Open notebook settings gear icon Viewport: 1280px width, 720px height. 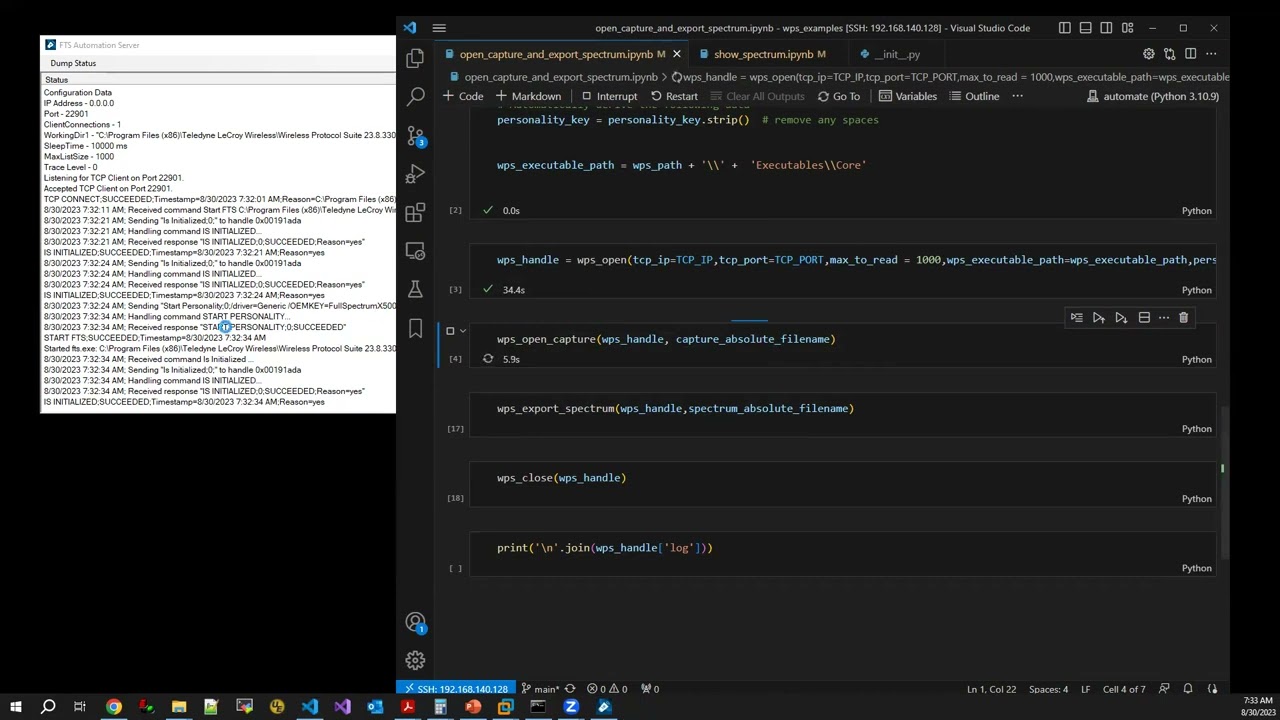point(1148,54)
